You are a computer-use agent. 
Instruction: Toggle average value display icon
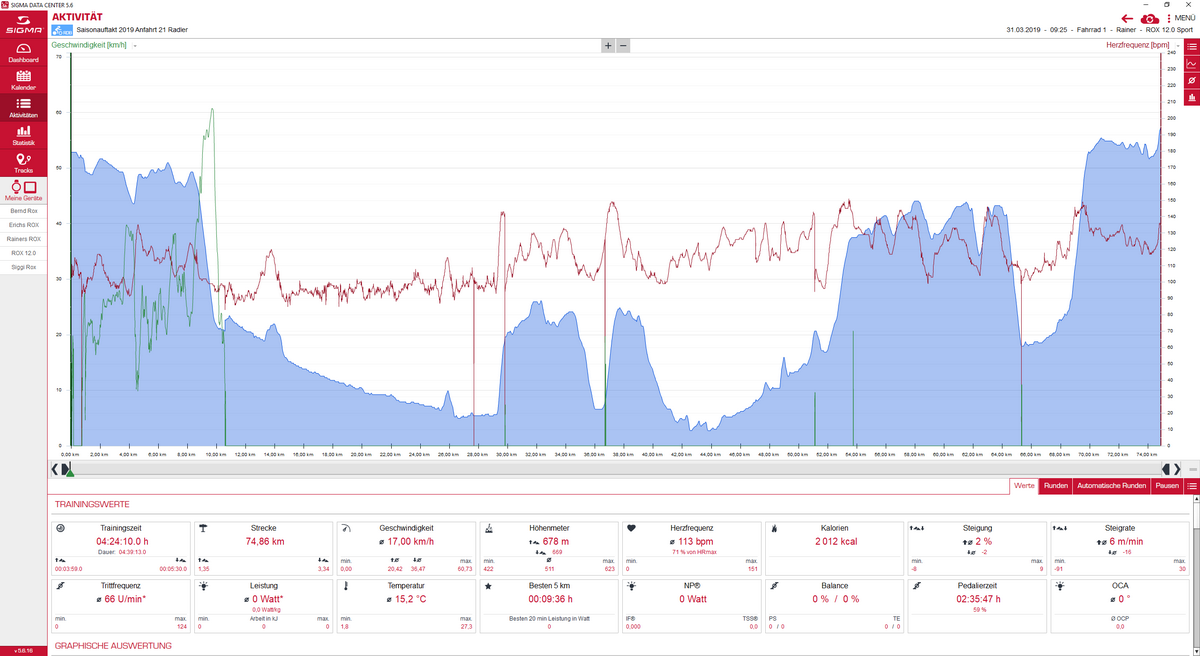(1191, 80)
